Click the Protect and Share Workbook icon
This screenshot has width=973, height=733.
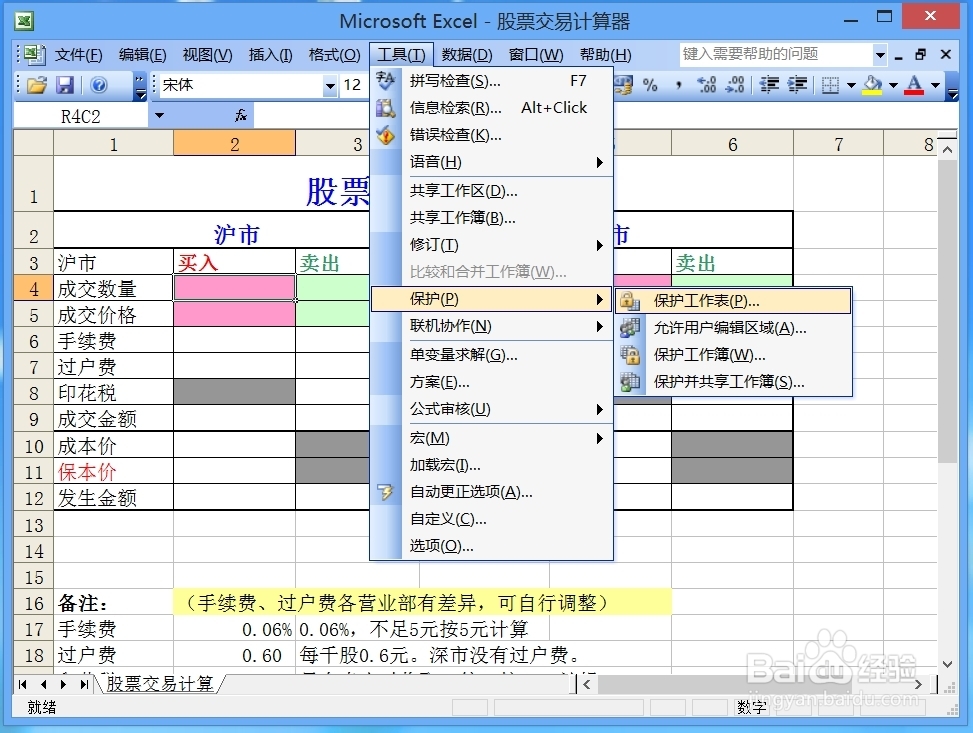630,382
